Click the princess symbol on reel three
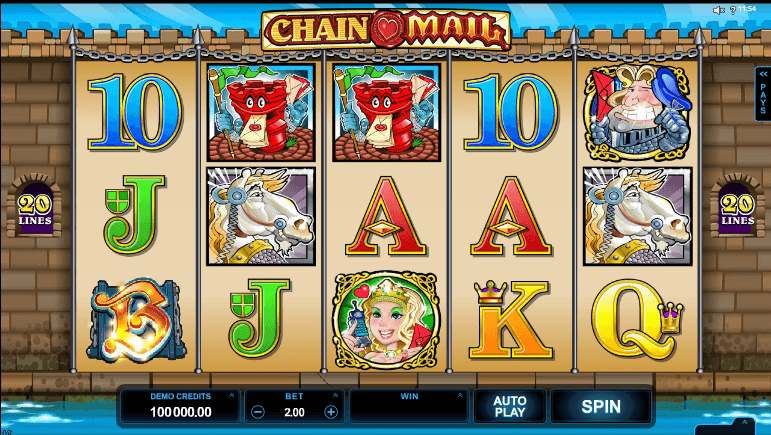The height and width of the screenshot is (435, 771). pyautogui.click(x=386, y=320)
